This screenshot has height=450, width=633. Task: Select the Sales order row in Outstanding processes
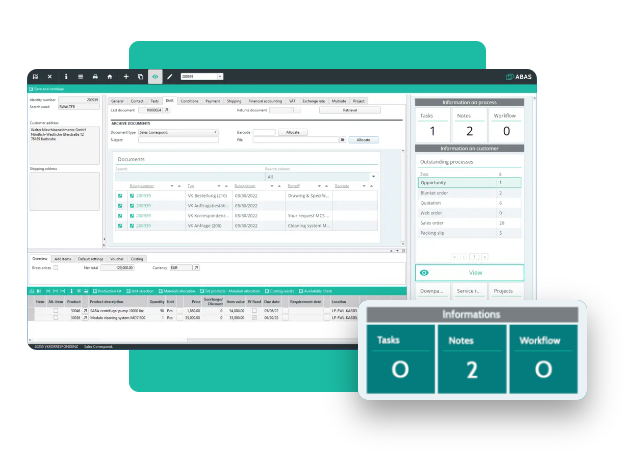[x=470, y=223]
